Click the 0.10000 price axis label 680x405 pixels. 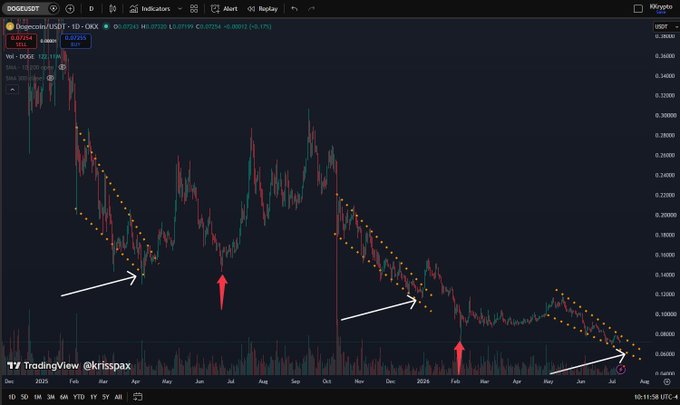(666, 314)
